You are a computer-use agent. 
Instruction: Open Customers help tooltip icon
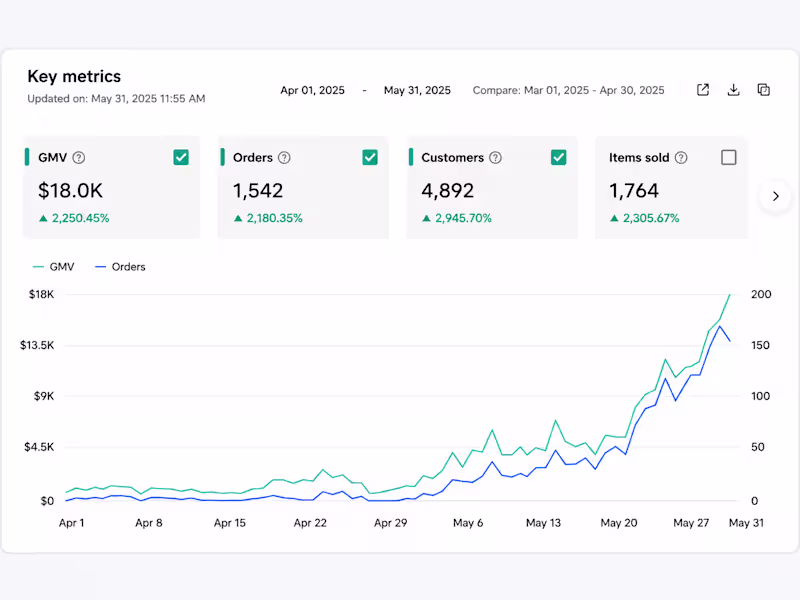coord(495,158)
